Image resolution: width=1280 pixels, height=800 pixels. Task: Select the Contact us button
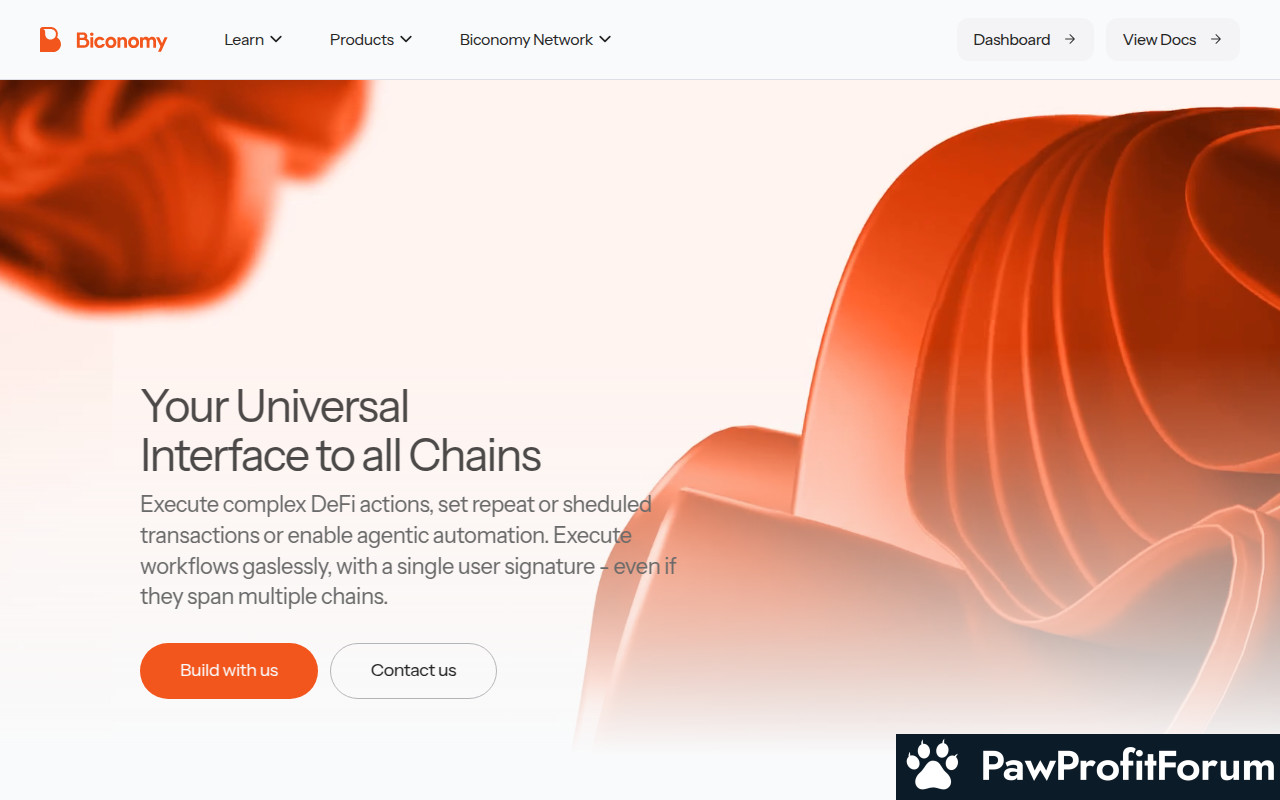click(x=413, y=671)
